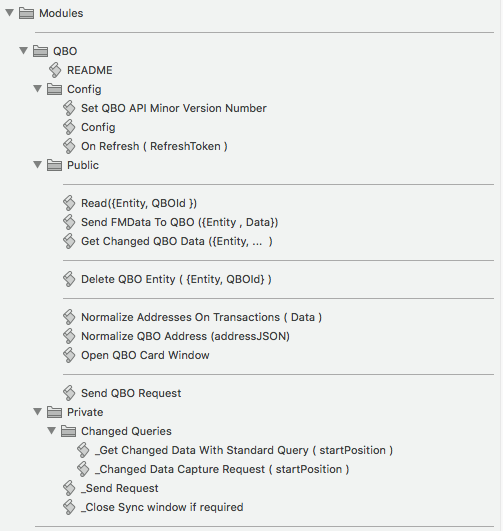This screenshot has width=503, height=531.
Task: Select Normalize QBO Address (addressJSON) script
Action: [x=185, y=336]
